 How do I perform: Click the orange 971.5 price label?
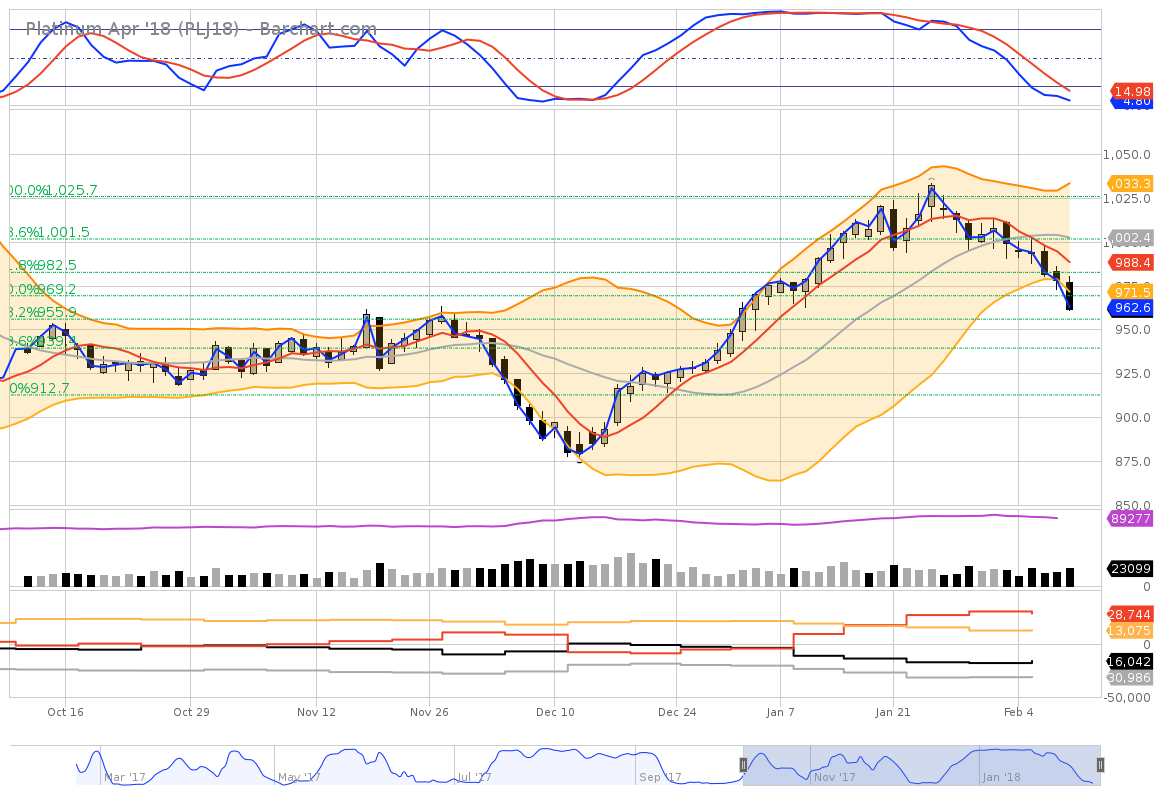(x=1132, y=292)
